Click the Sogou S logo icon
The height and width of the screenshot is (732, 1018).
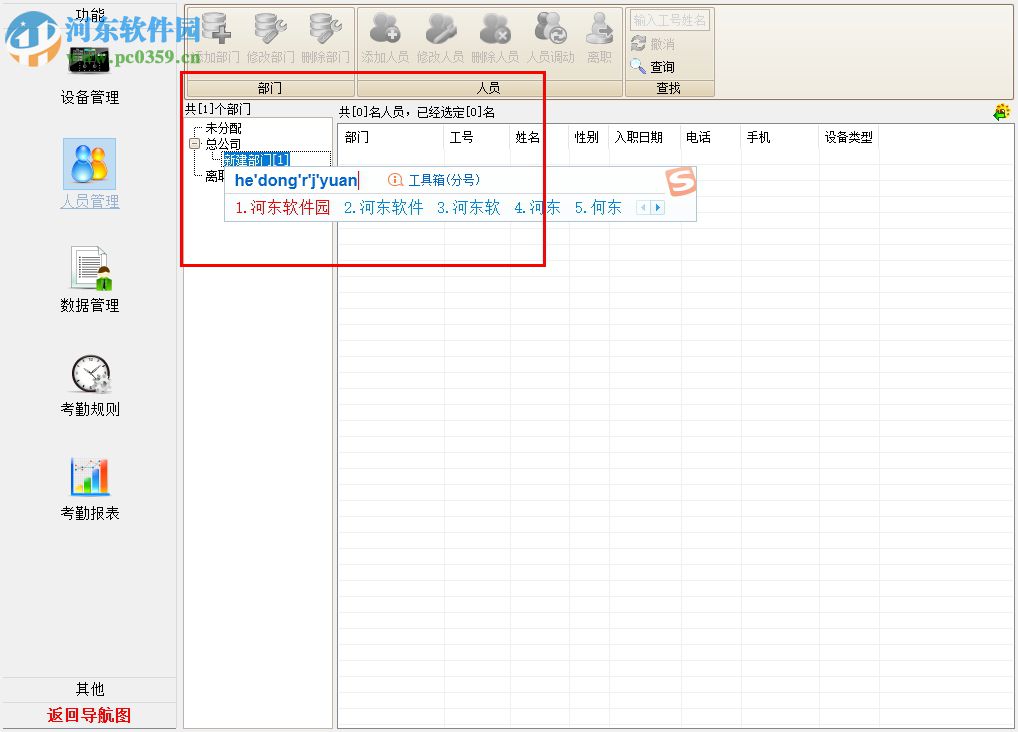680,182
